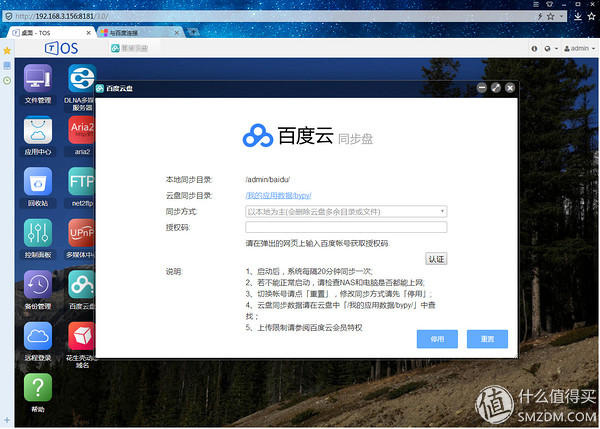Open the 备份管理 backup manager icon
Viewport: 600px width, 429px height.
coord(38,284)
